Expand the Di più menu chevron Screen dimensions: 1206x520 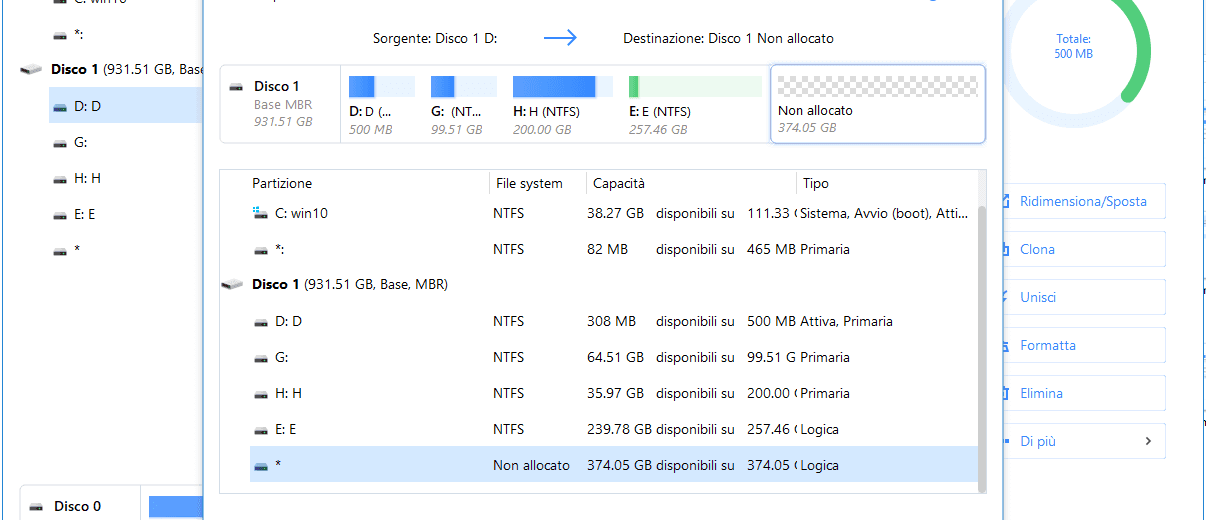click(1147, 441)
